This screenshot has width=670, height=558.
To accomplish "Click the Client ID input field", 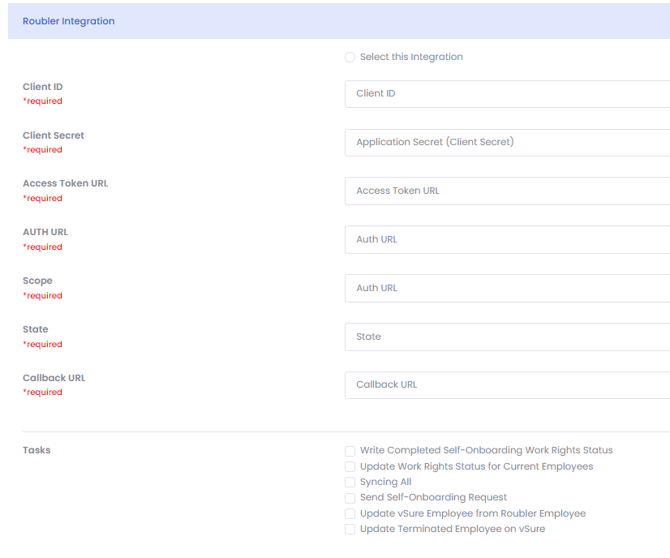I will [x=507, y=94].
